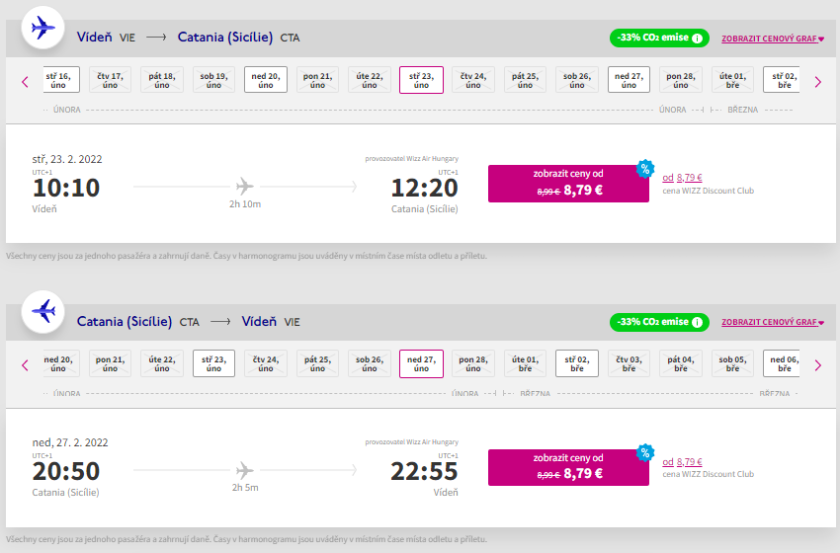Click discount percent badge on outbound price

tap(645, 168)
